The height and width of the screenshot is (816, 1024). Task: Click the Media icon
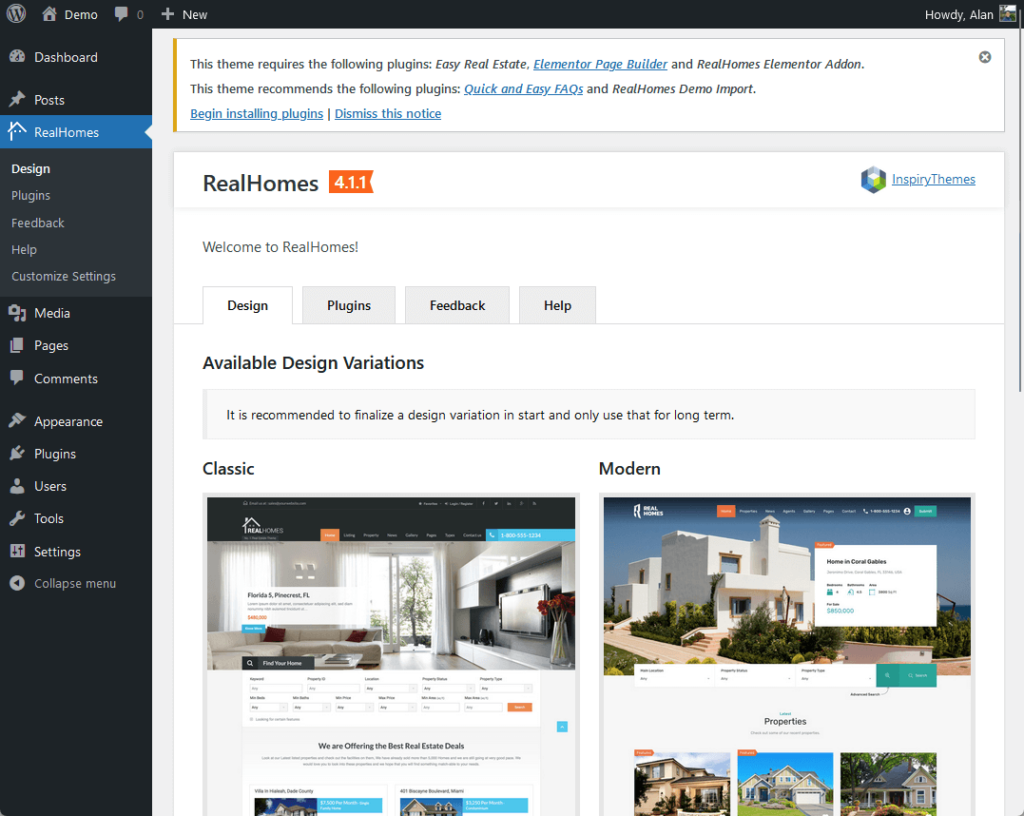tap(18, 313)
